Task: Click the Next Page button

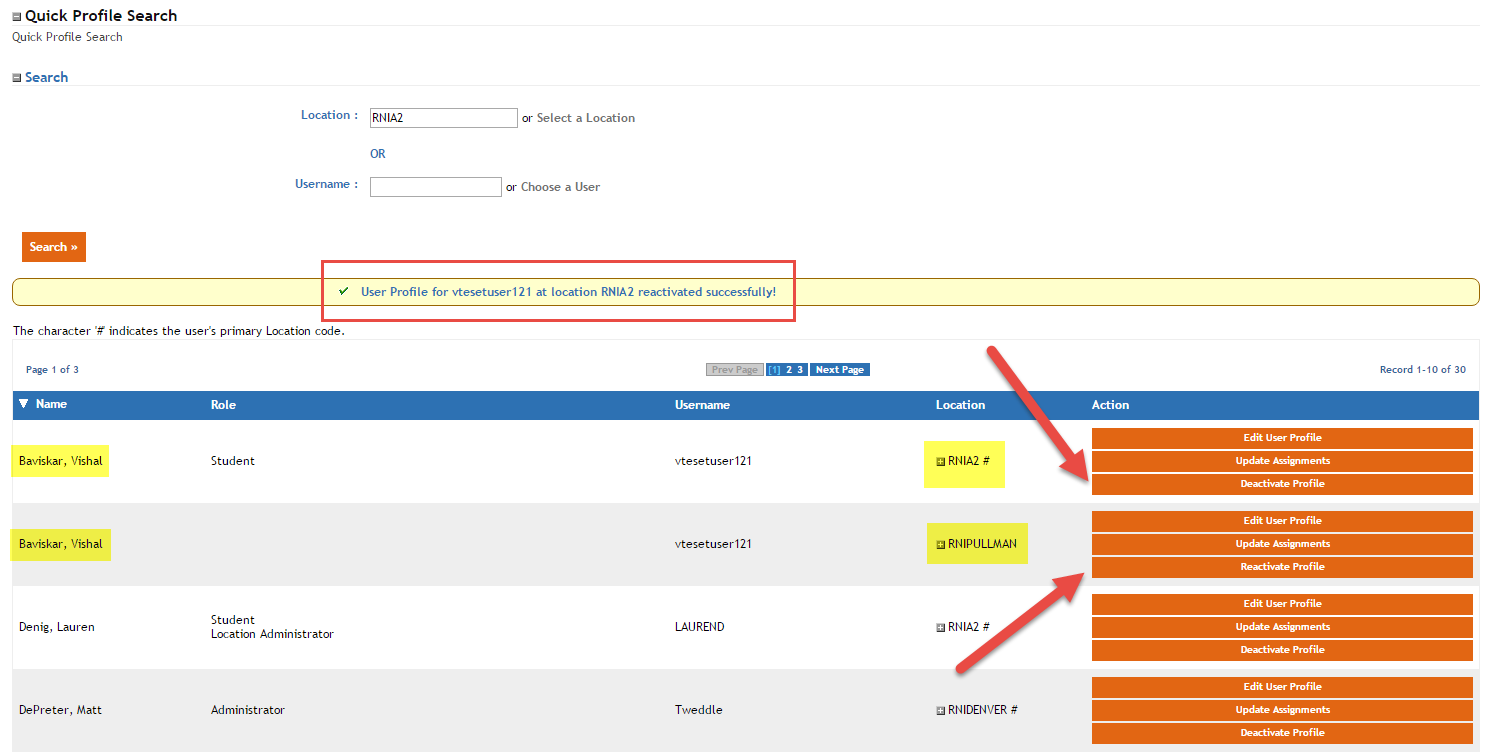Action: click(839, 370)
